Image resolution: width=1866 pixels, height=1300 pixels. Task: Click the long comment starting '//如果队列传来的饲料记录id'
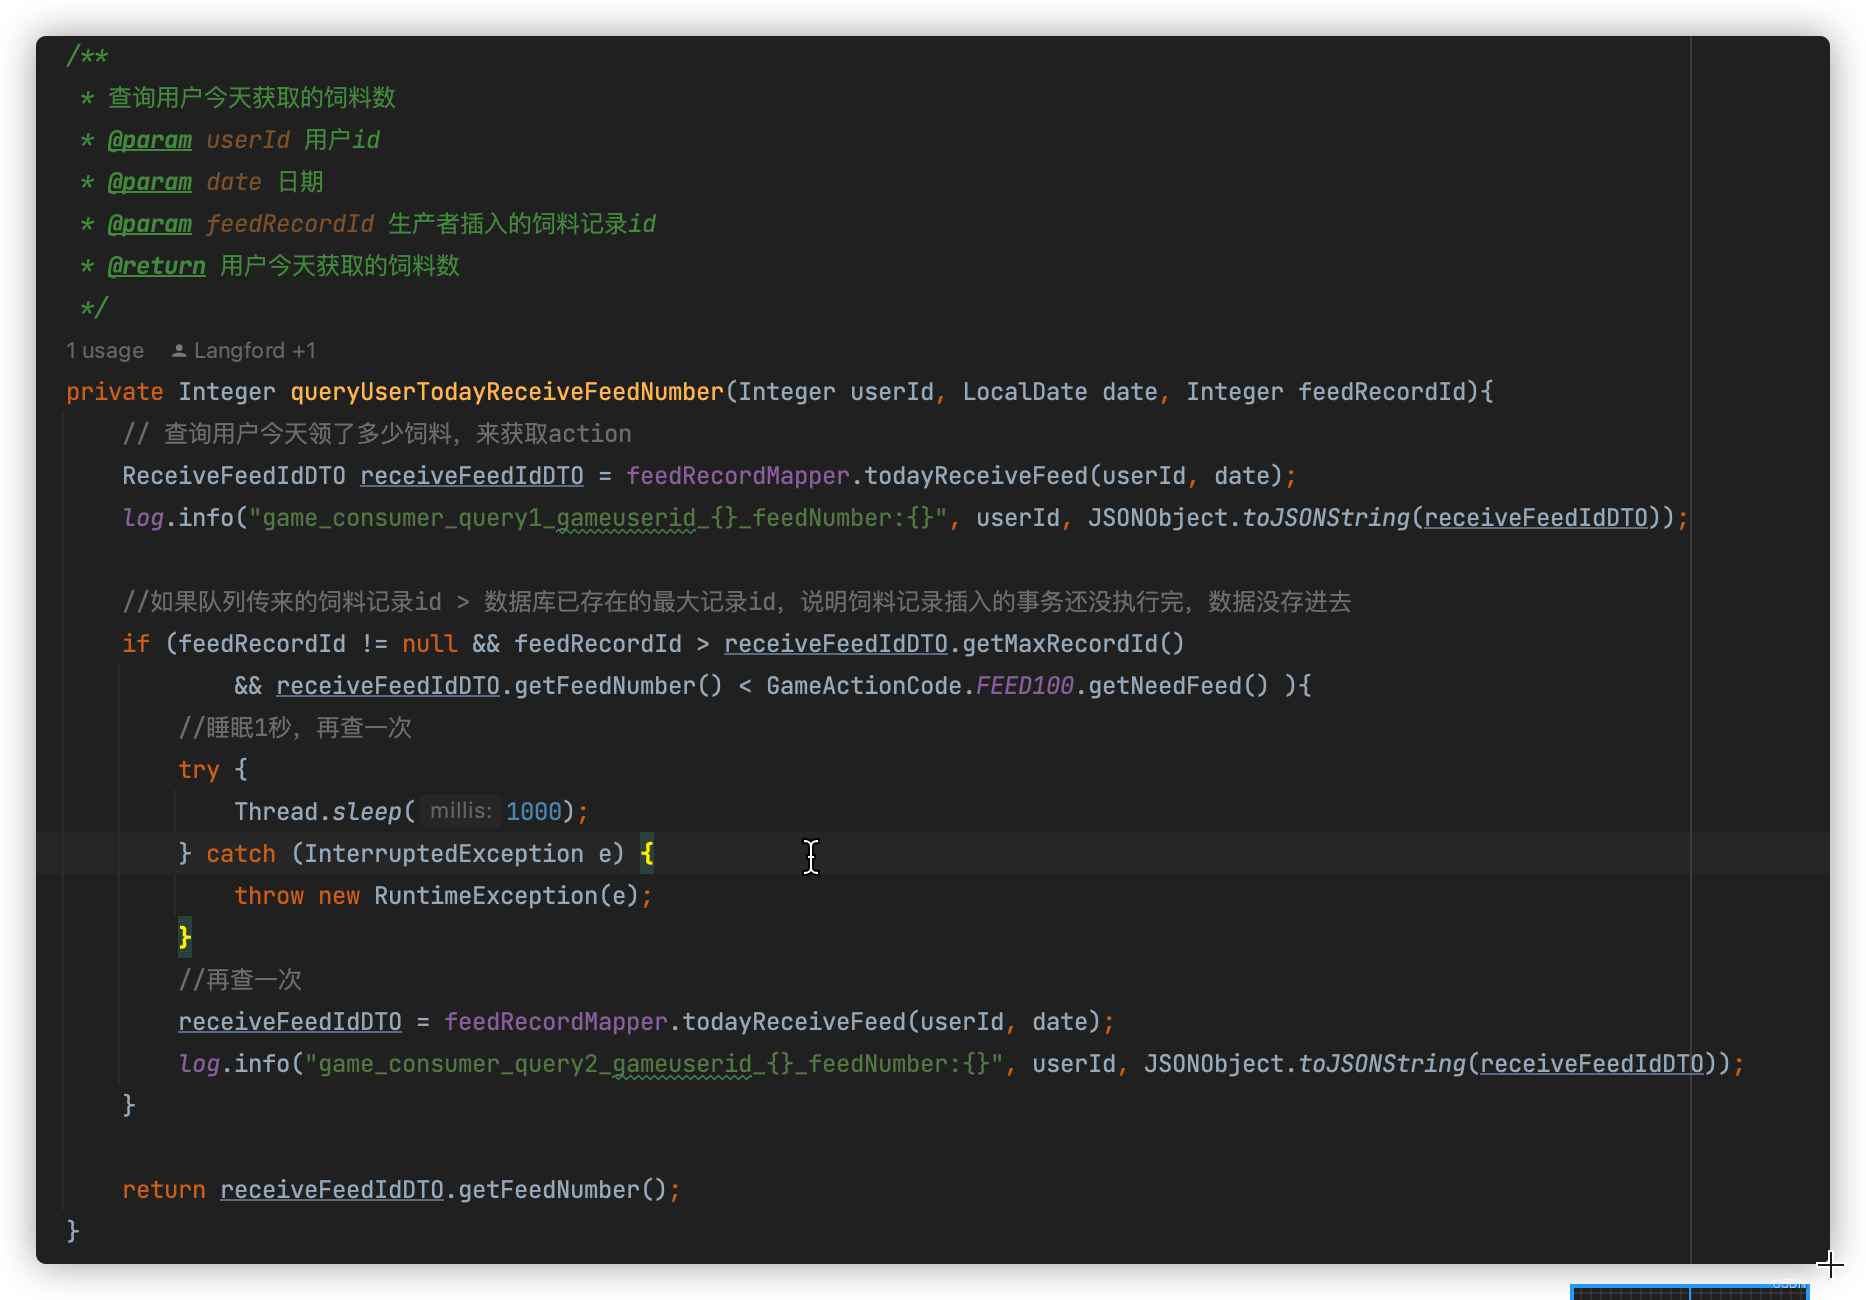(x=737, y=602)
